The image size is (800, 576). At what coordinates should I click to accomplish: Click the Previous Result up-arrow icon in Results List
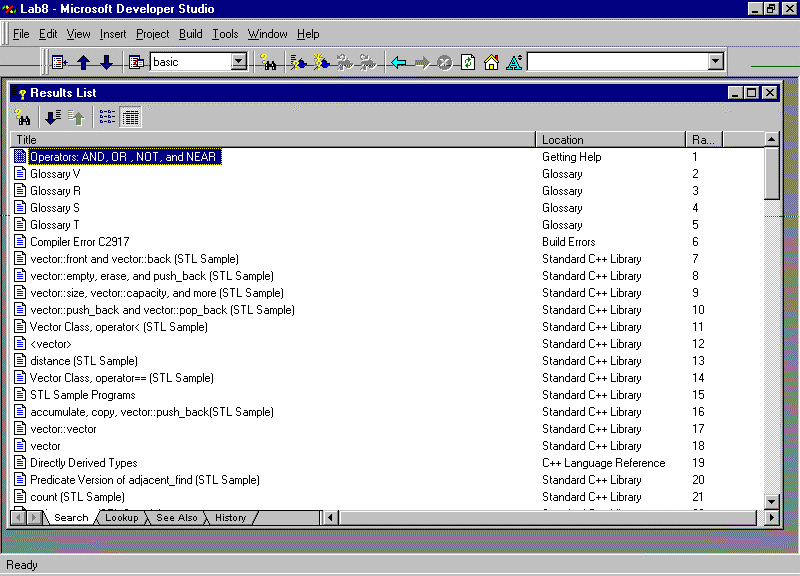click(x=77, y=117)
